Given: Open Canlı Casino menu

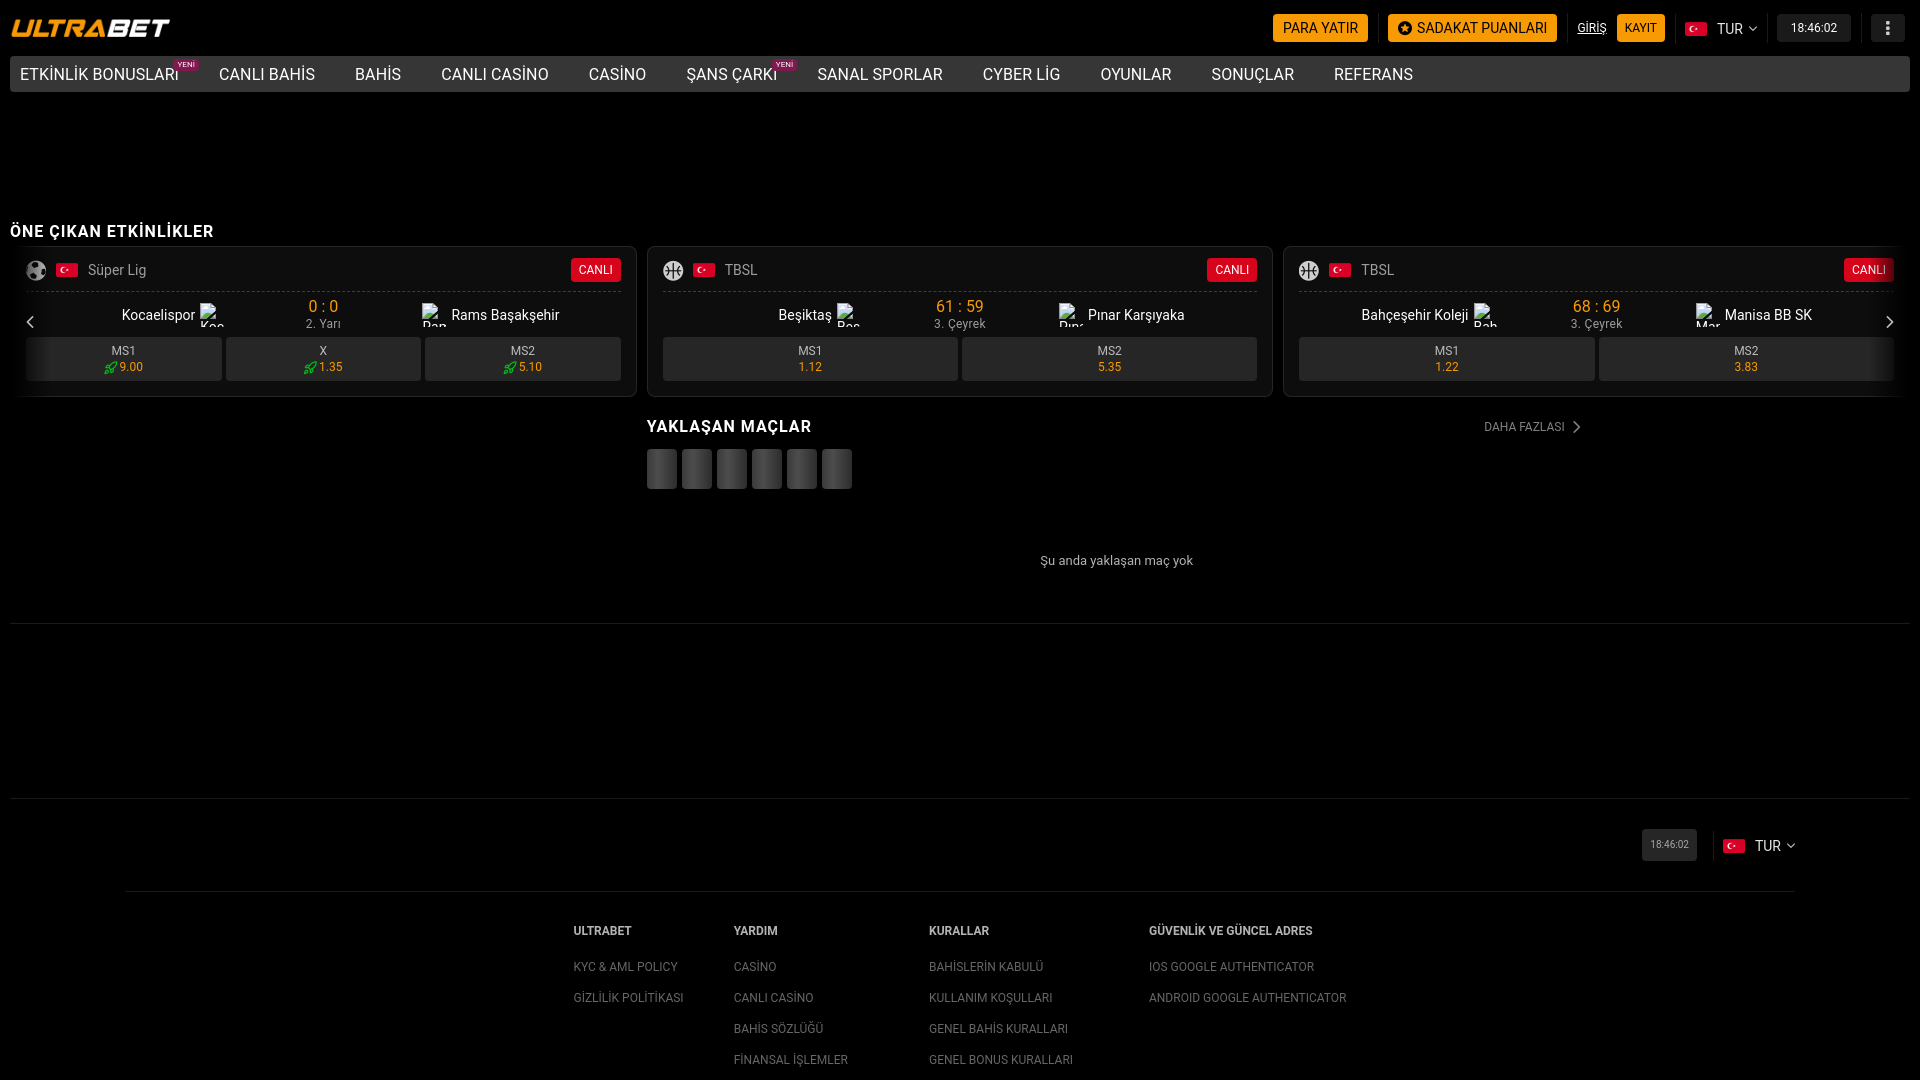Looking at the screenshot, I should [x=495, y=74].
